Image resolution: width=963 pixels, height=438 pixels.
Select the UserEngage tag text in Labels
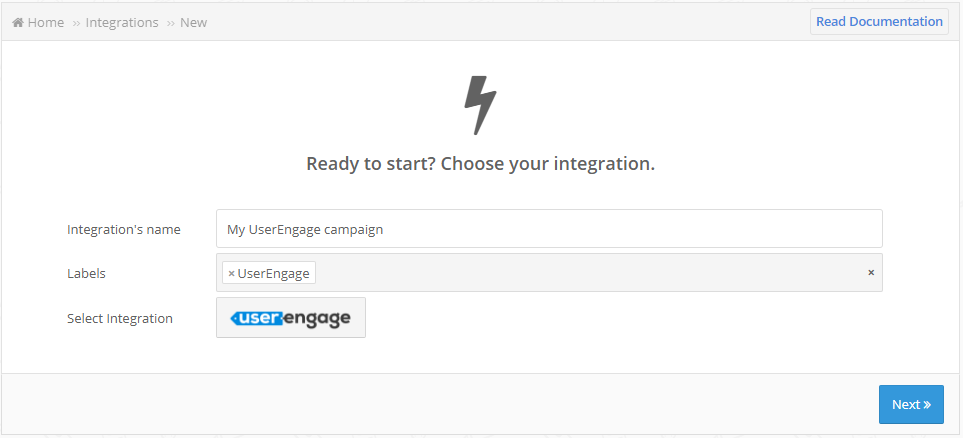(x=273, y=273)
